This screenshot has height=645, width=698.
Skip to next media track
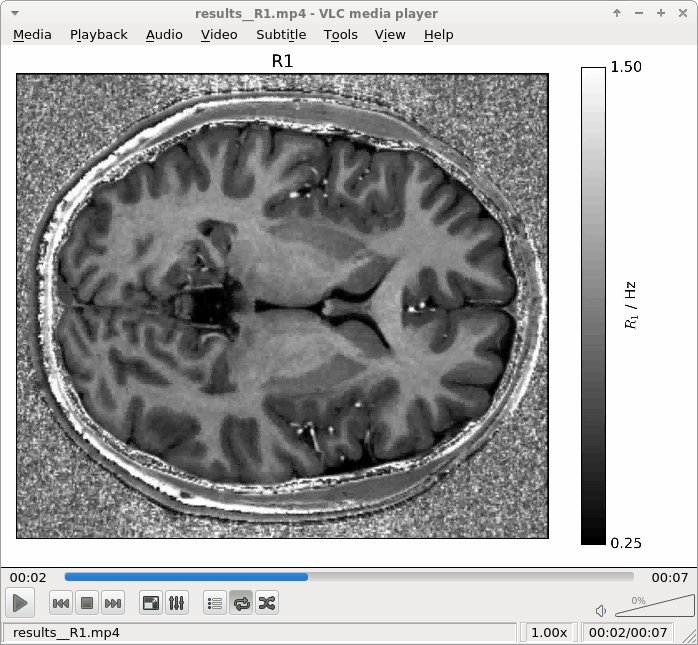coord(113,603)
